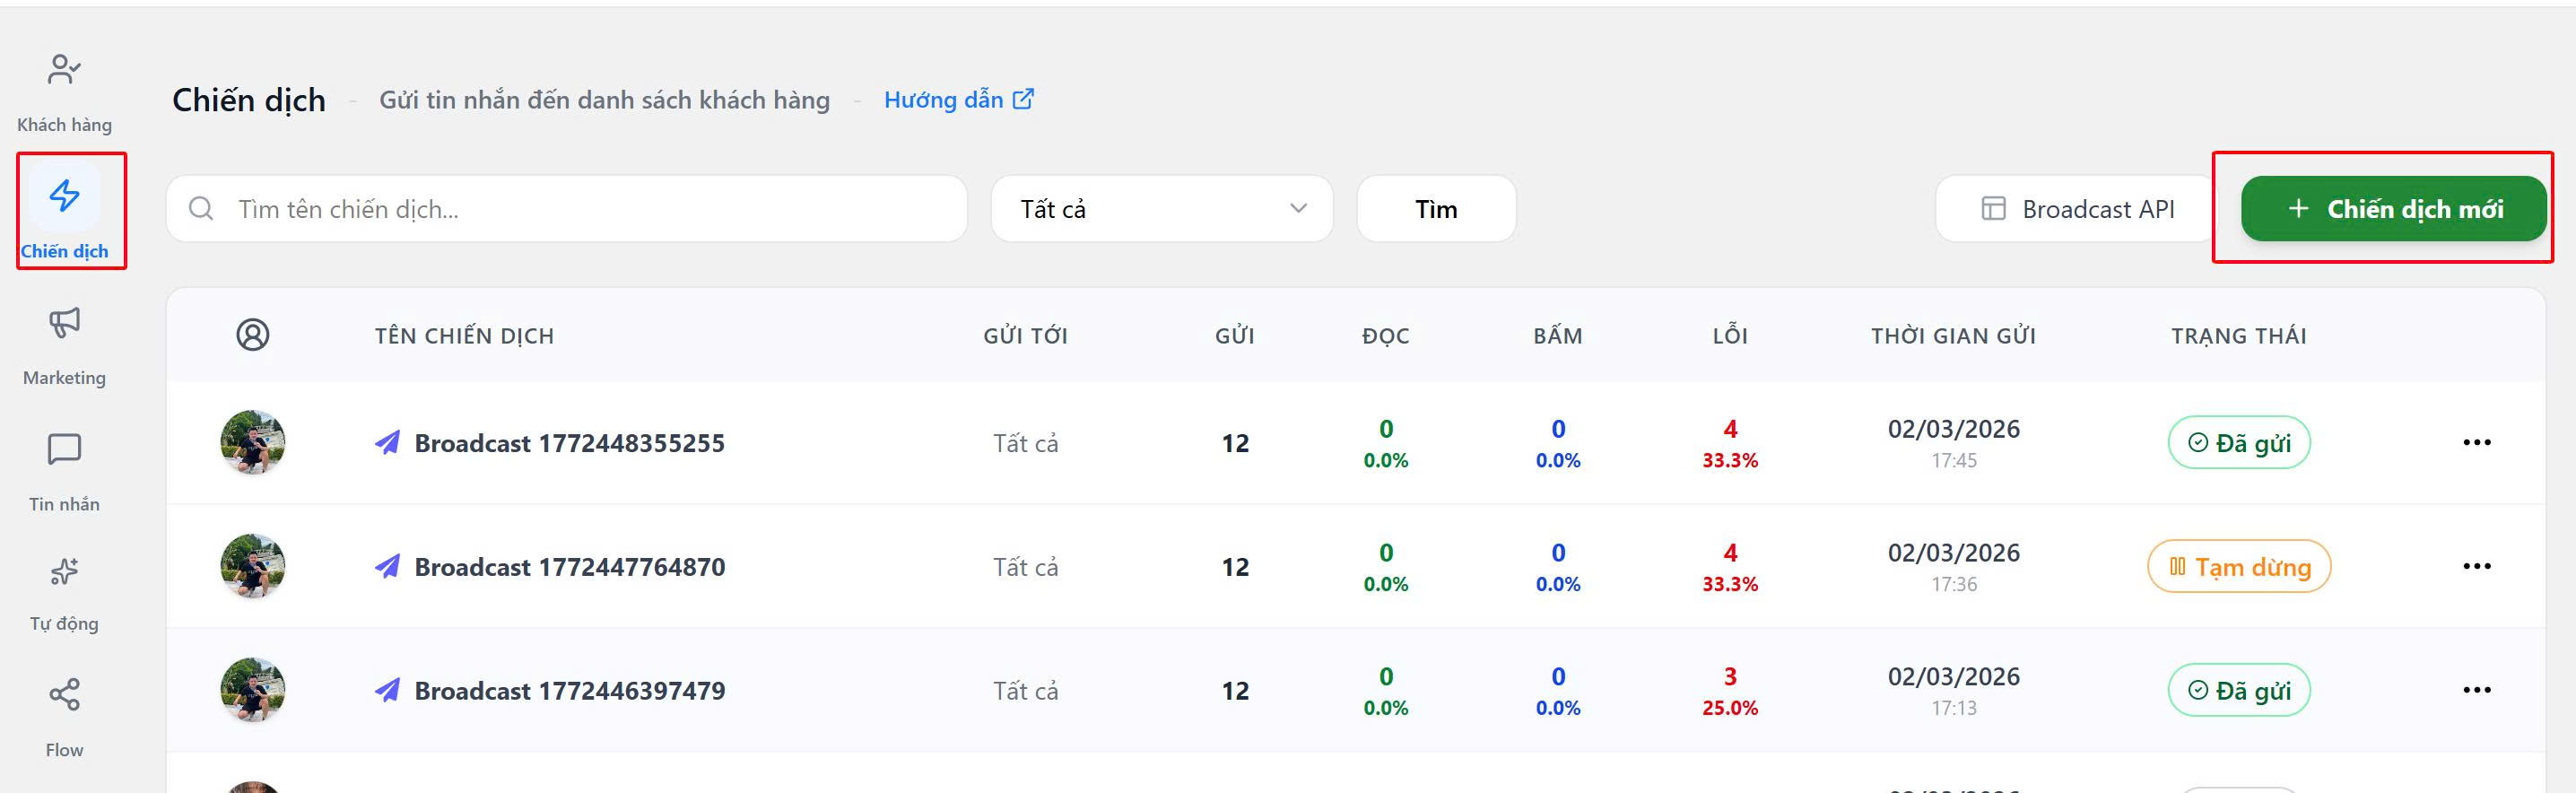Click the user avatar column header icon

pyautogui.click(x=253, y=335)
